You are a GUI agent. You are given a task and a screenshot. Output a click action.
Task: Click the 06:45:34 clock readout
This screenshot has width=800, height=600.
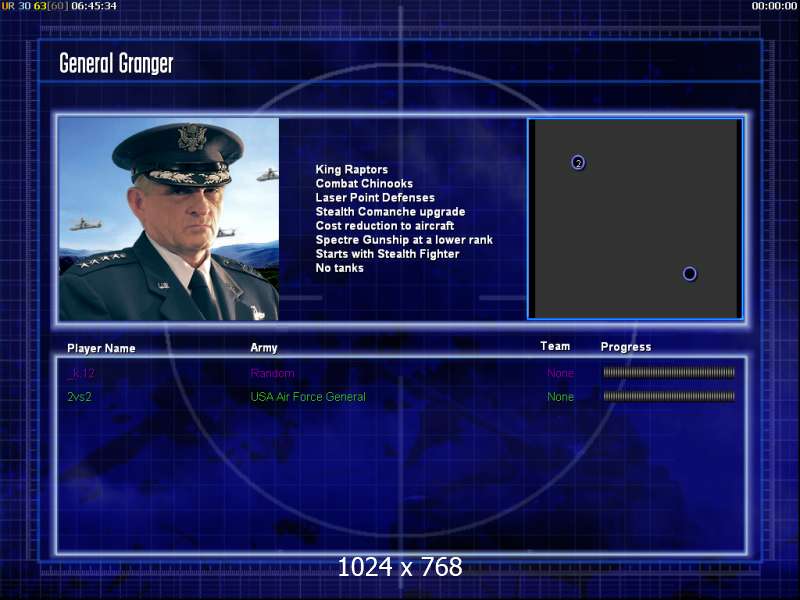[94, 6]
